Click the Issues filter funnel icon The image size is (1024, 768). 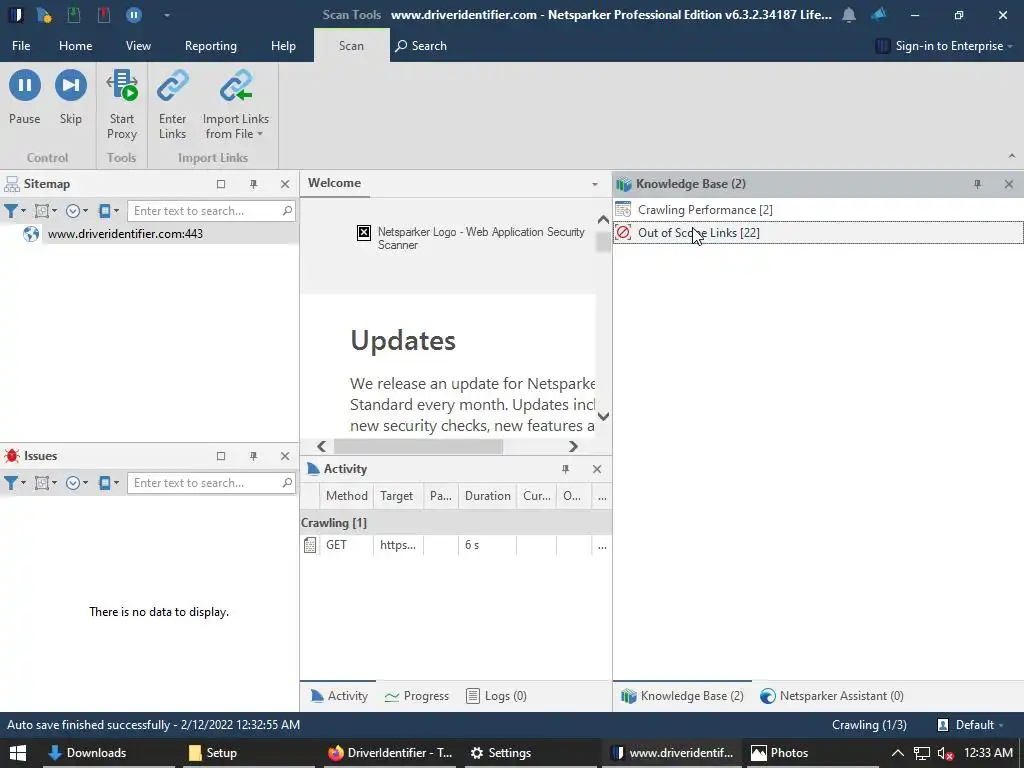tap(12, 483)
